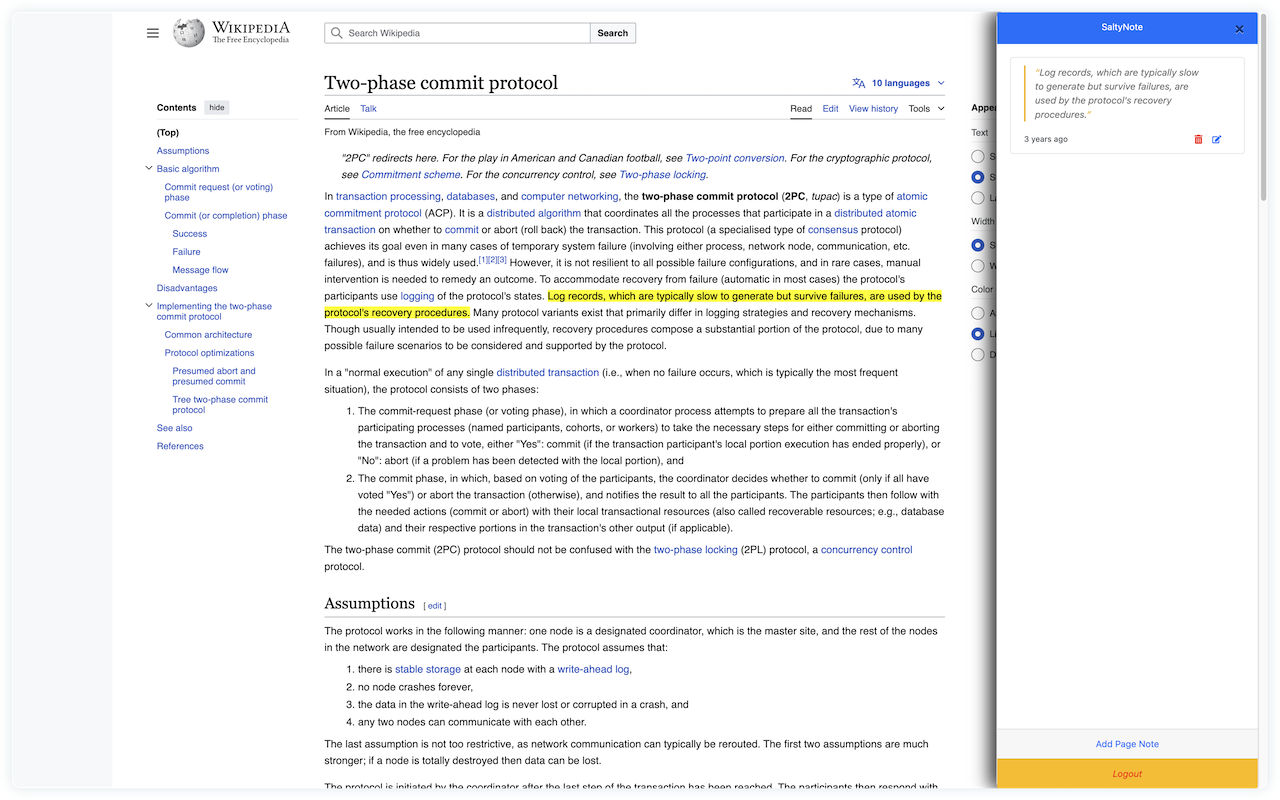The image size is (1280, 800).
Task: Collapse Implementing the two-phase commit protocol section
Action: [149, 306]
